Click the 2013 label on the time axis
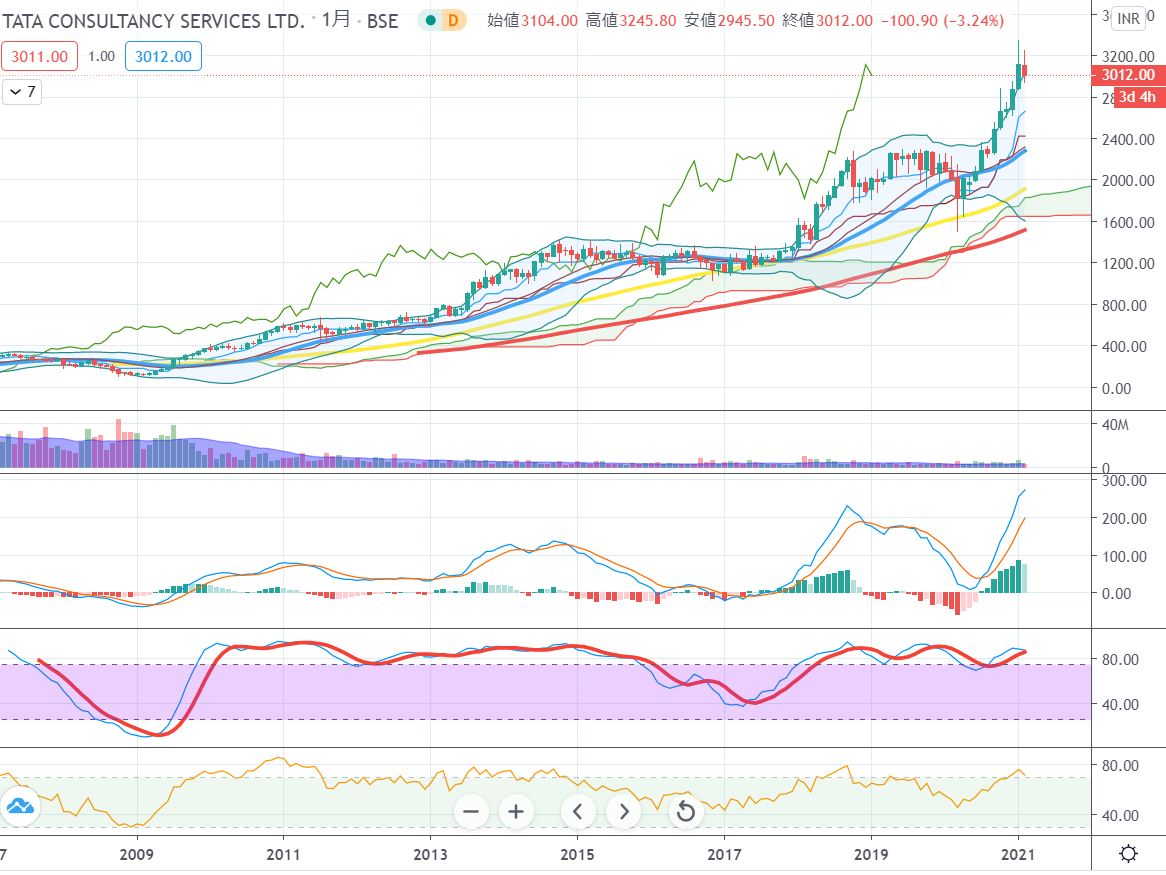This screenshot has height=875, width=1166. 431,854
